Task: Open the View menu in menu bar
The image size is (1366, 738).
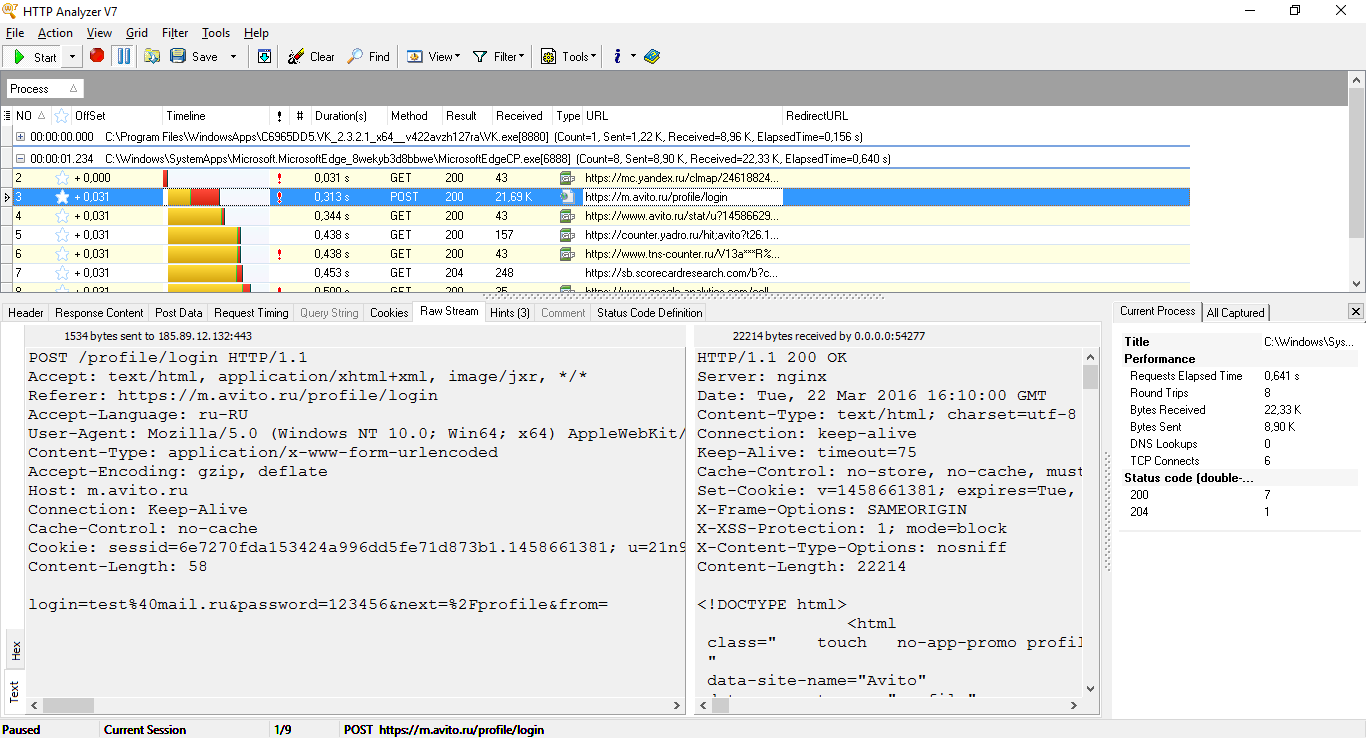Action: coord(99,33)
